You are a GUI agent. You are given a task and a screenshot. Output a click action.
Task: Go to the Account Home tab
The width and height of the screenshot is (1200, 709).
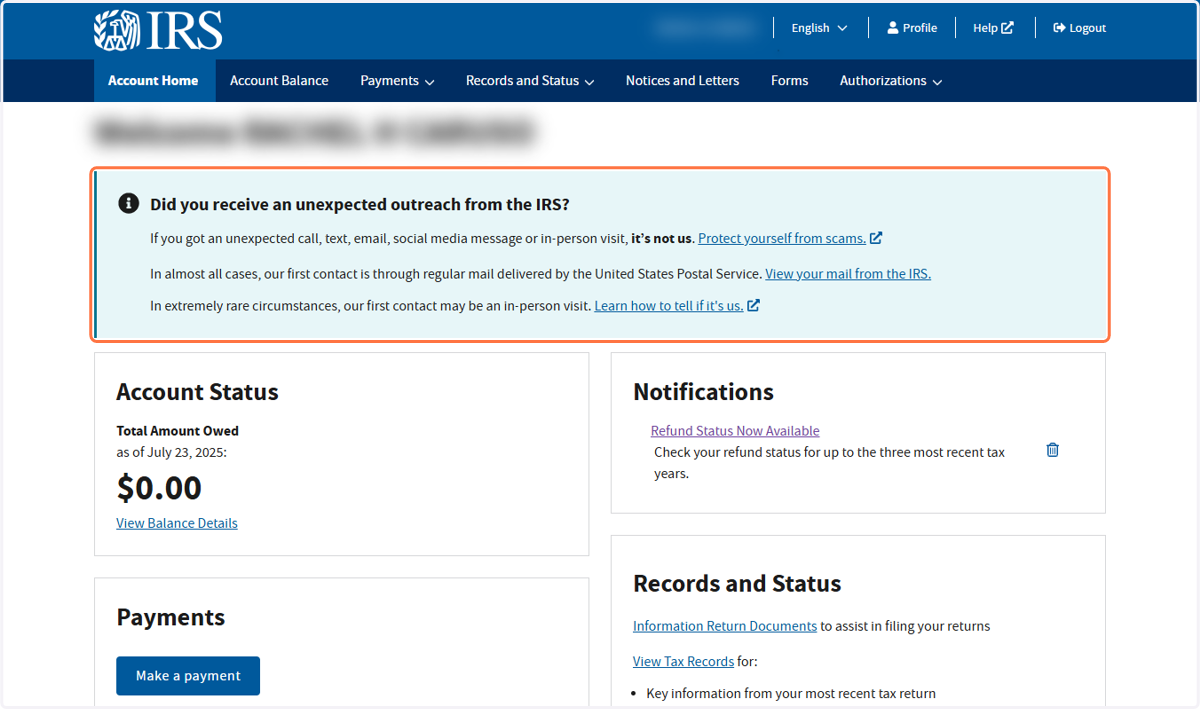point(153,81)
